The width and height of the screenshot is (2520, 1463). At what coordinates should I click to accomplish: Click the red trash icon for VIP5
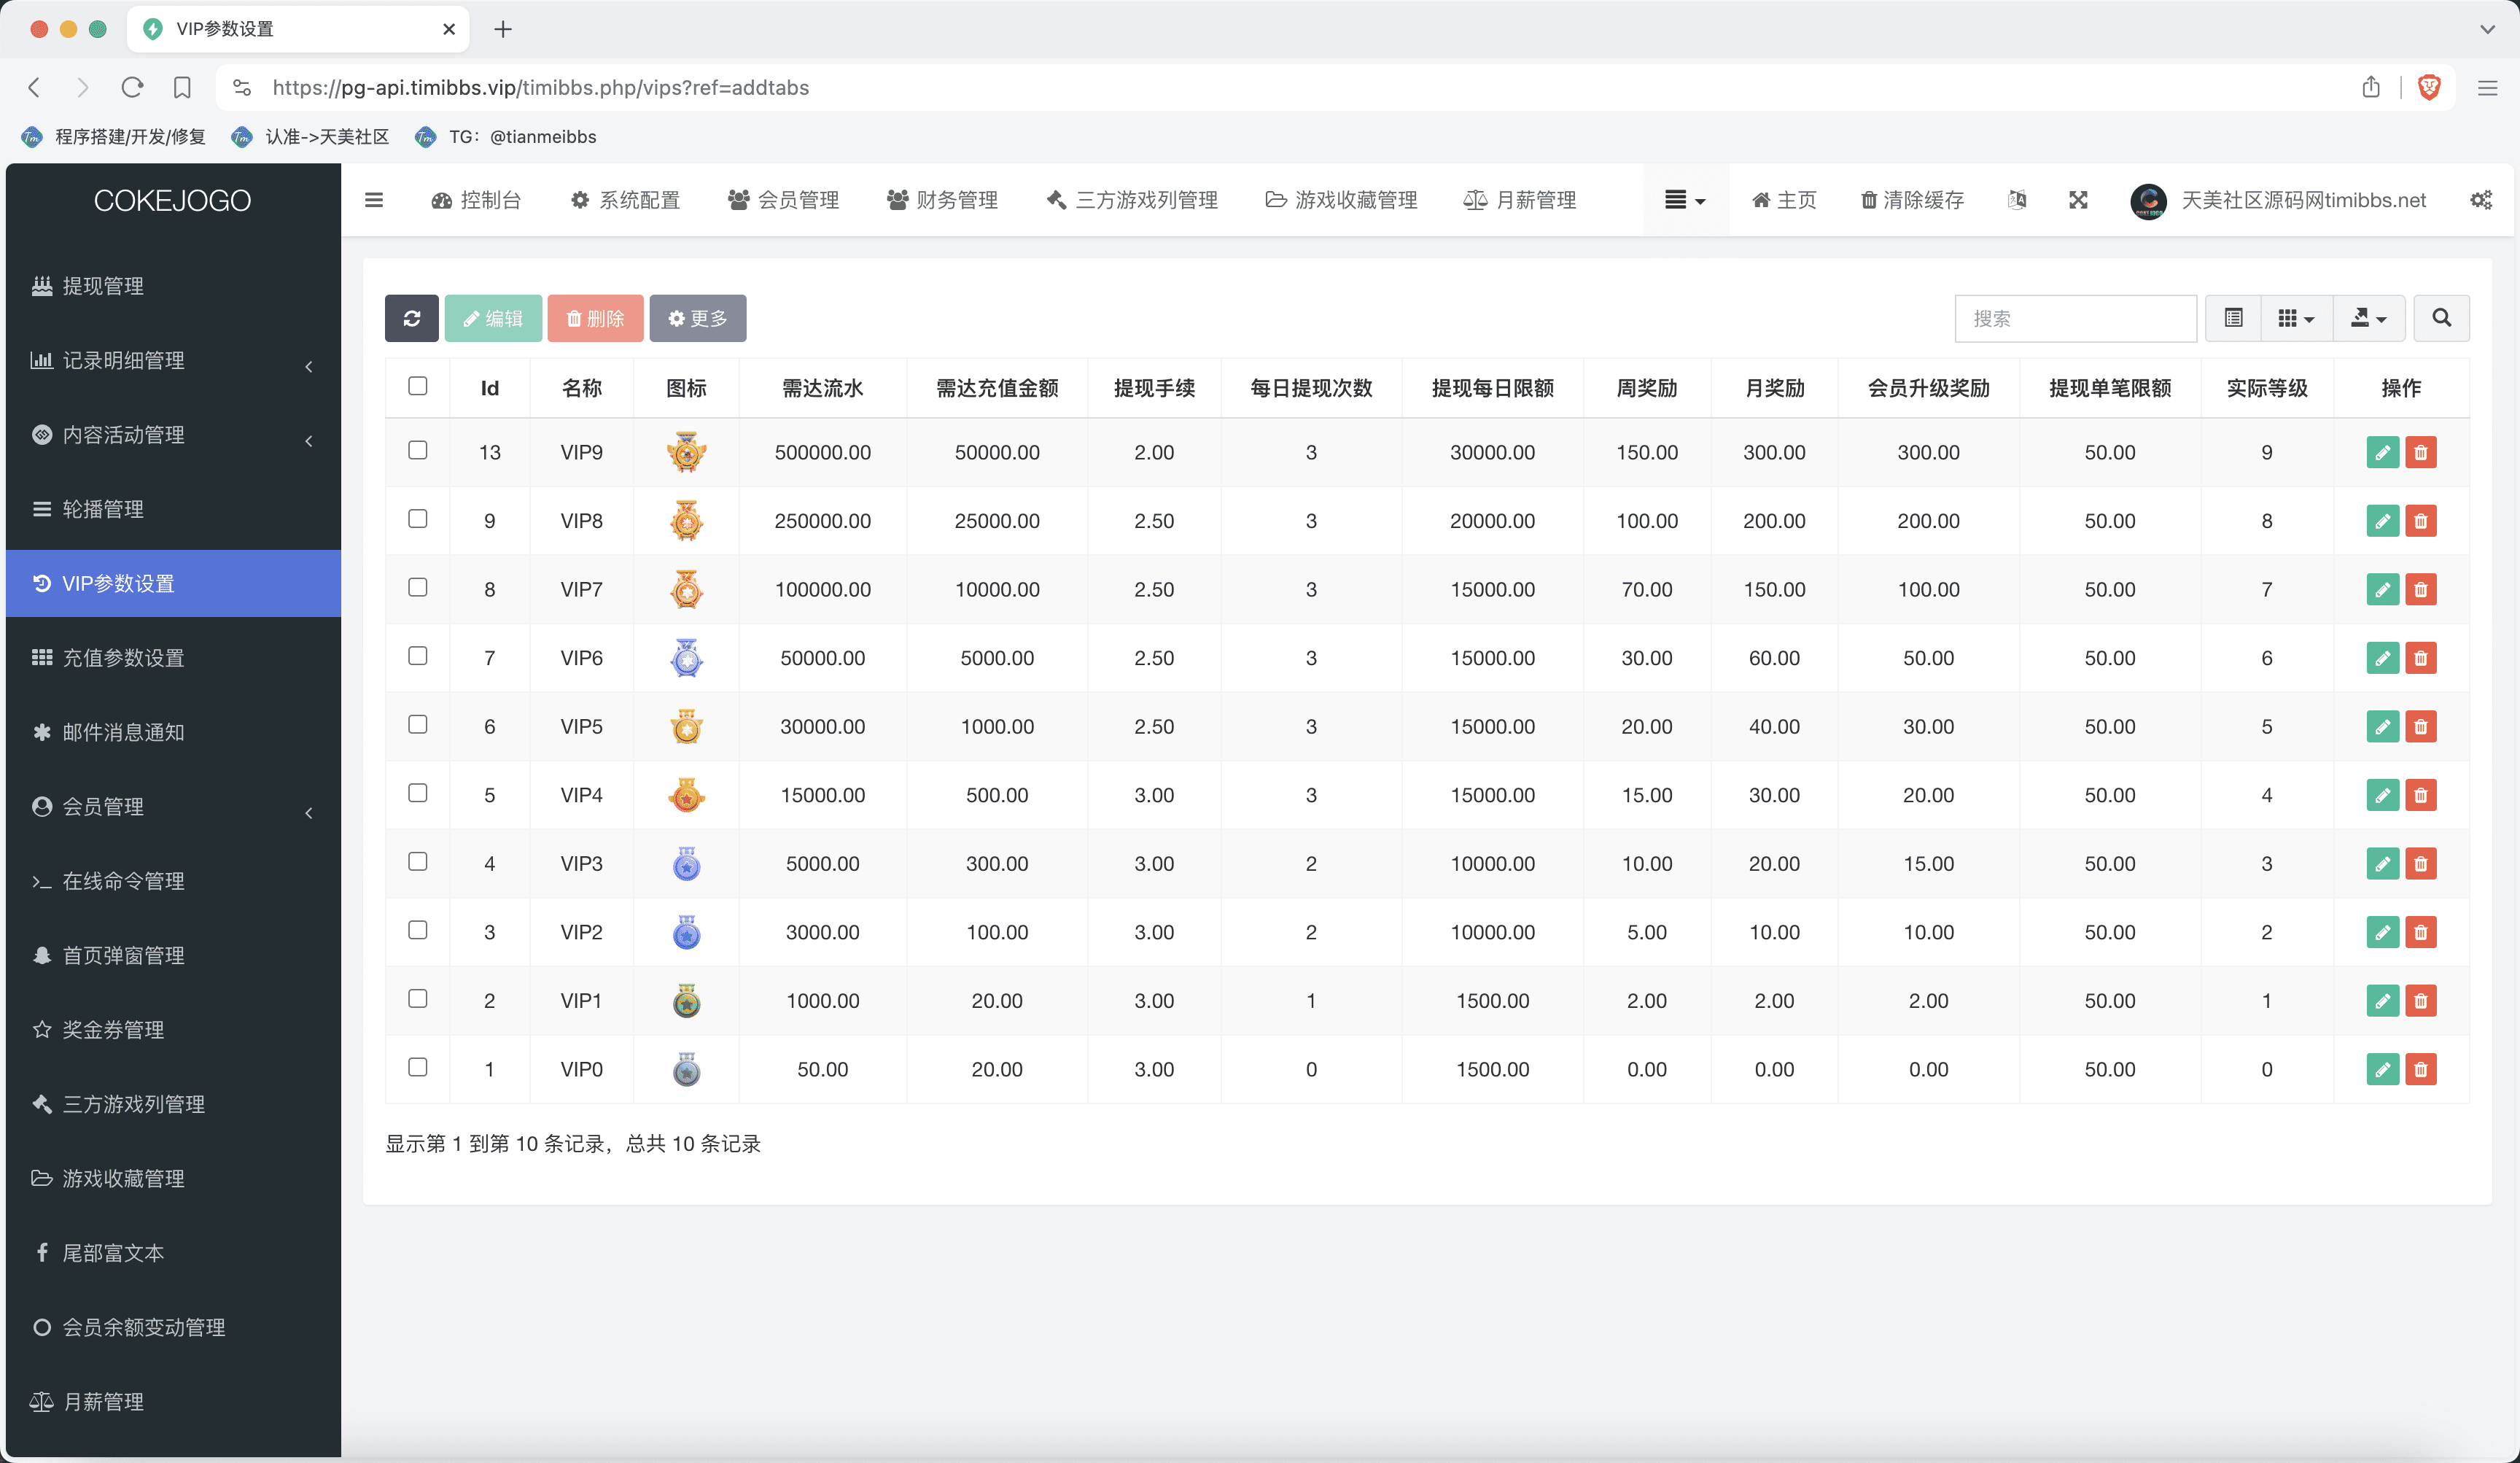click(2420, 727)
